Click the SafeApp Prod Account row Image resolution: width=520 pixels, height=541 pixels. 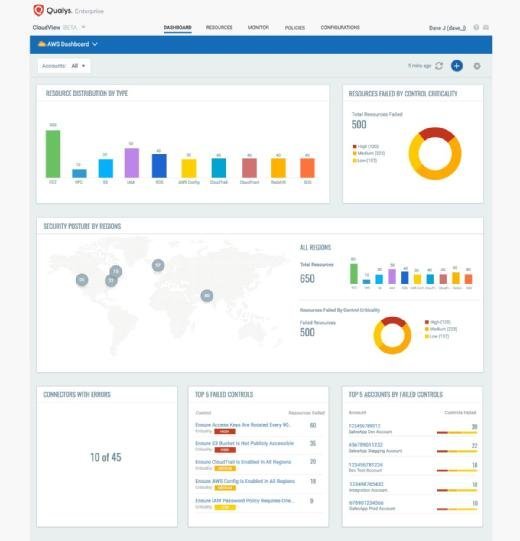tap(413, 505)
